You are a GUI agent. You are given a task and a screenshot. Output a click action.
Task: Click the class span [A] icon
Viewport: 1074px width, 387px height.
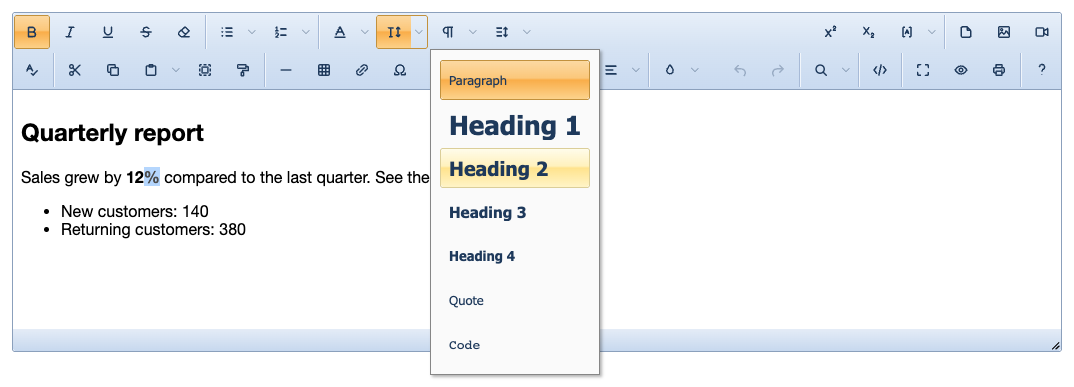(907, 32)
